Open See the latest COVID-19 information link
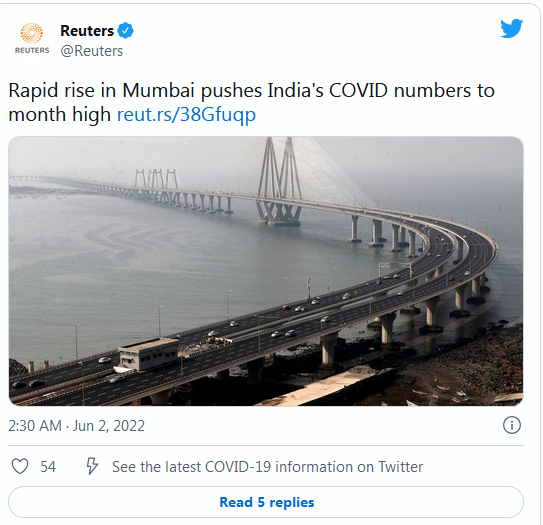 [x=267, y=467]
